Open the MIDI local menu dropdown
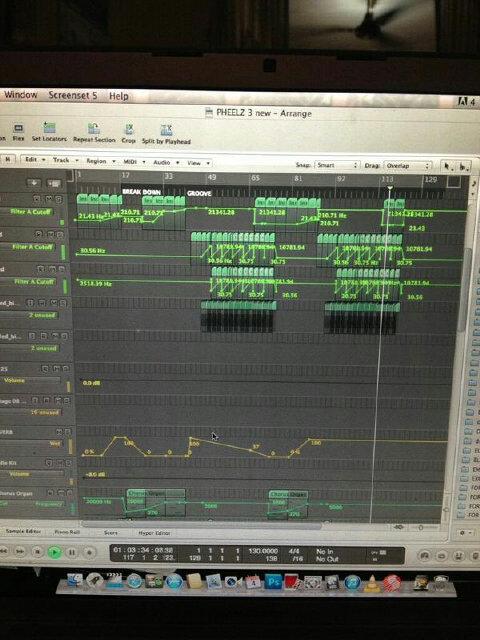Screen dimensions: 480x640 (134, 162)
